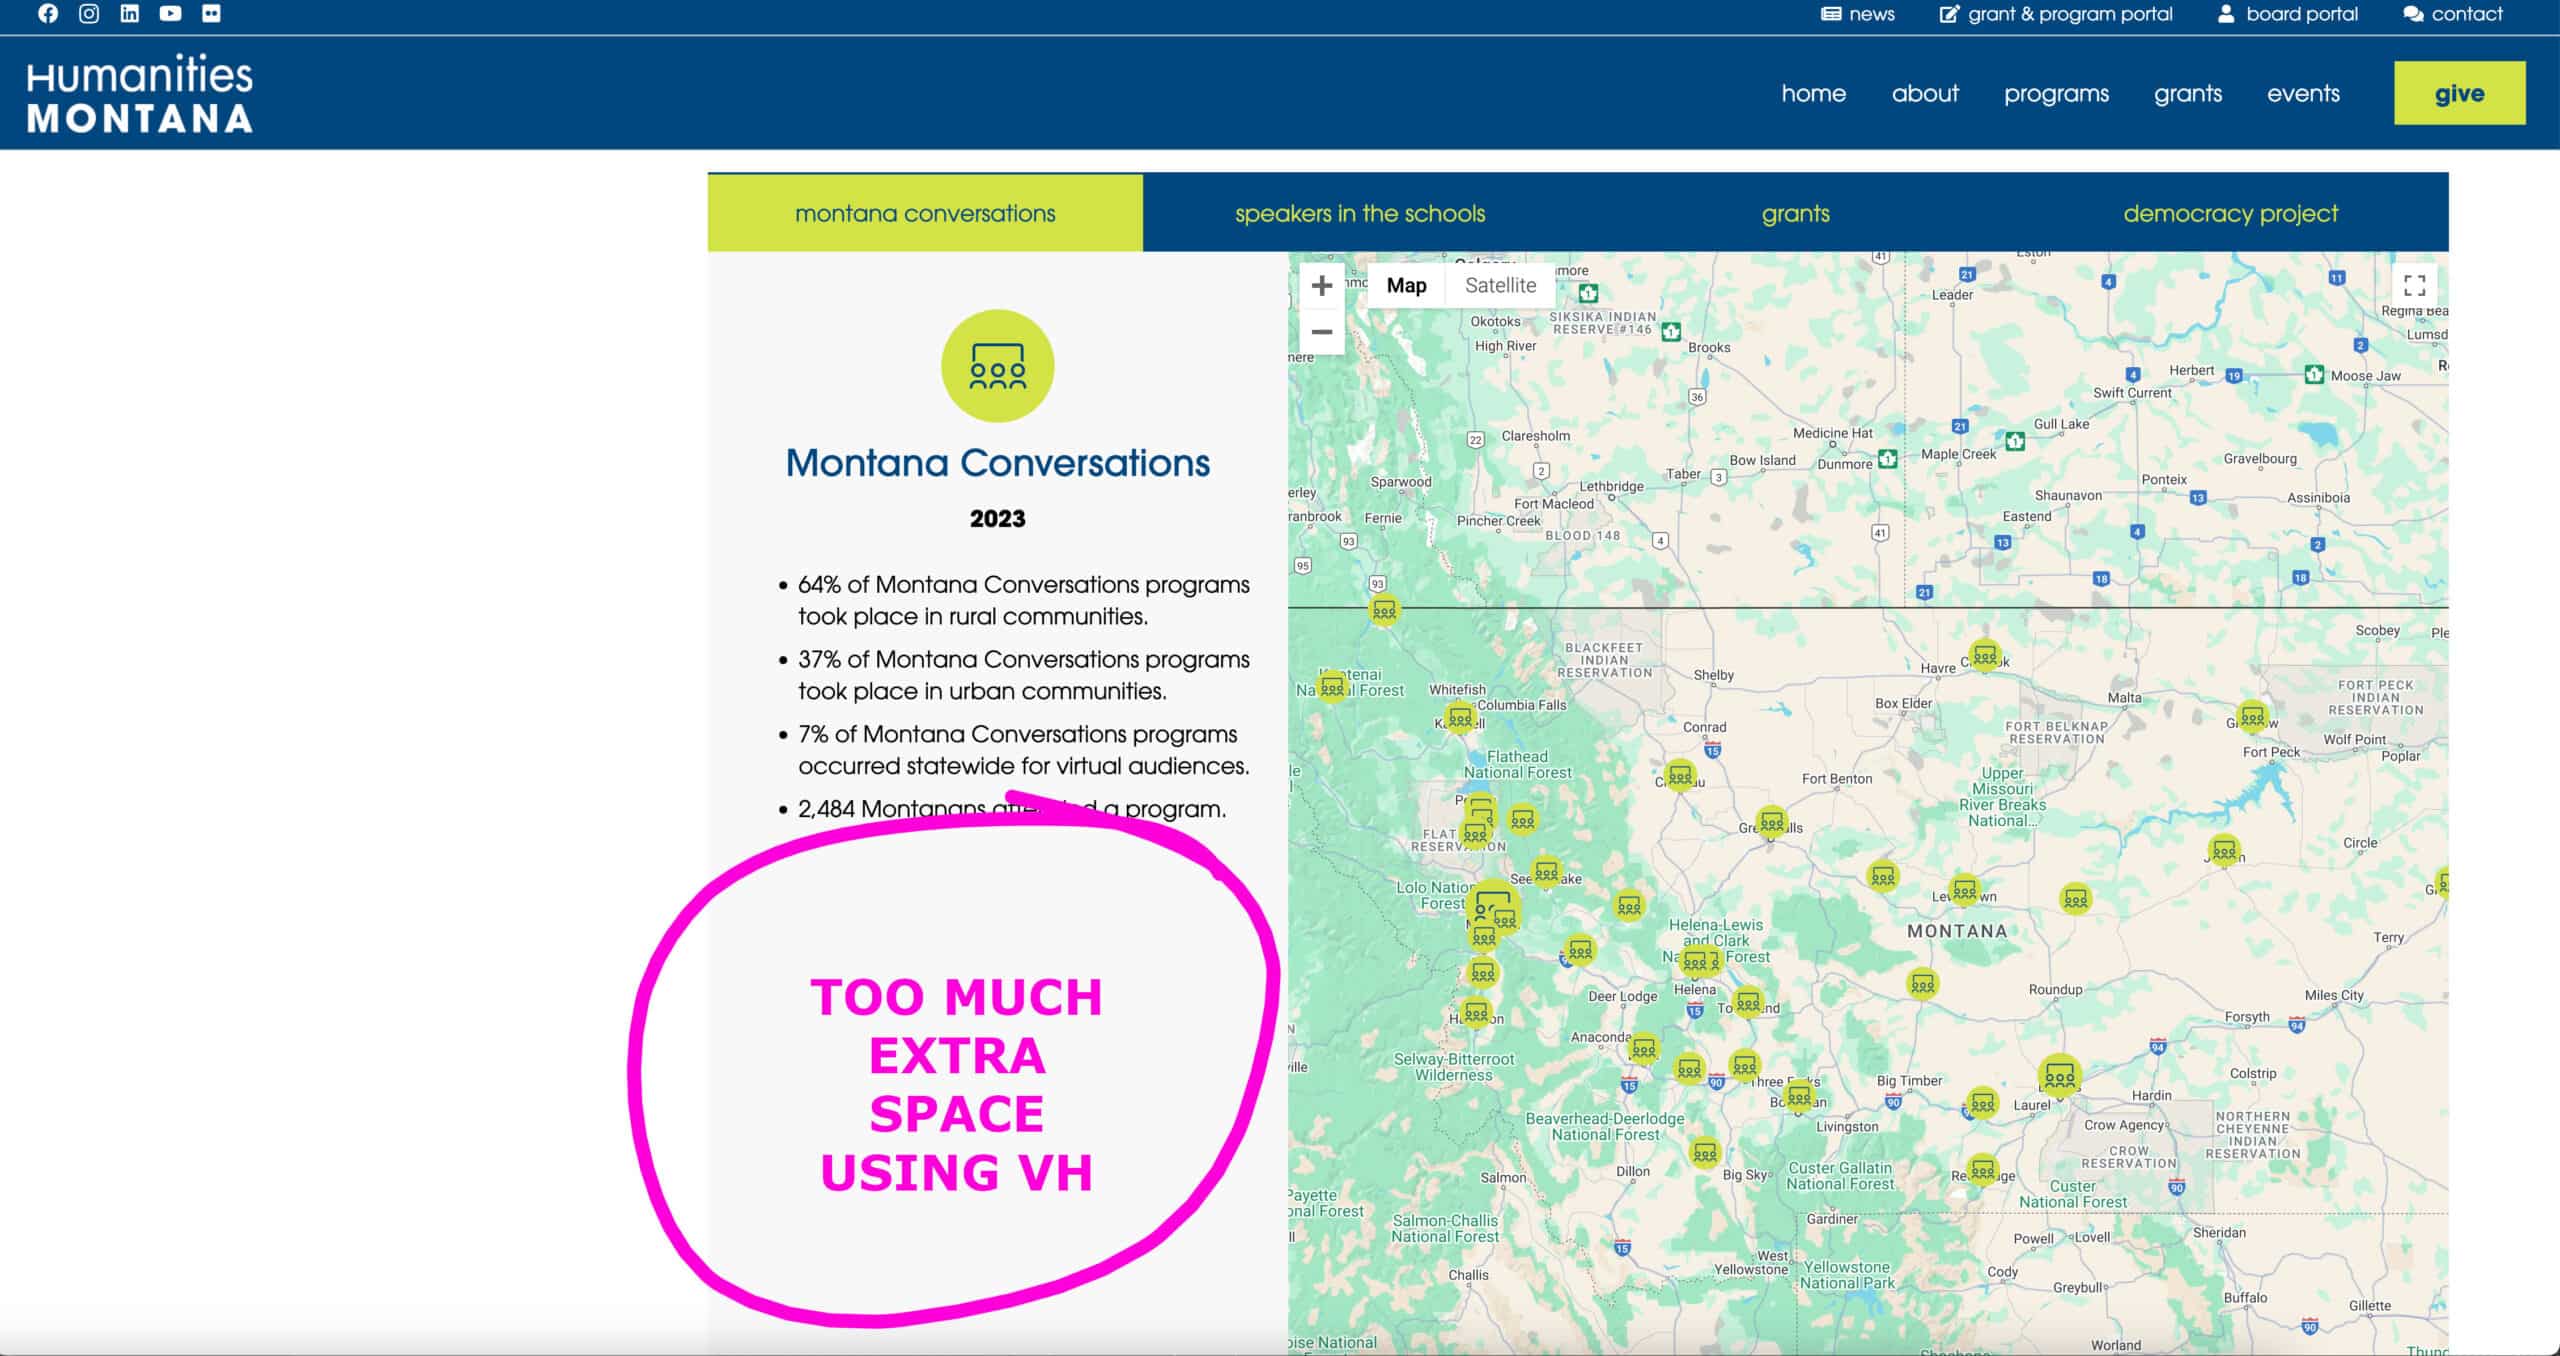The height and width of the screenshot is (1356, 2560).
Task: Select the democracy project tab
Action: [x=2231, y=213]
